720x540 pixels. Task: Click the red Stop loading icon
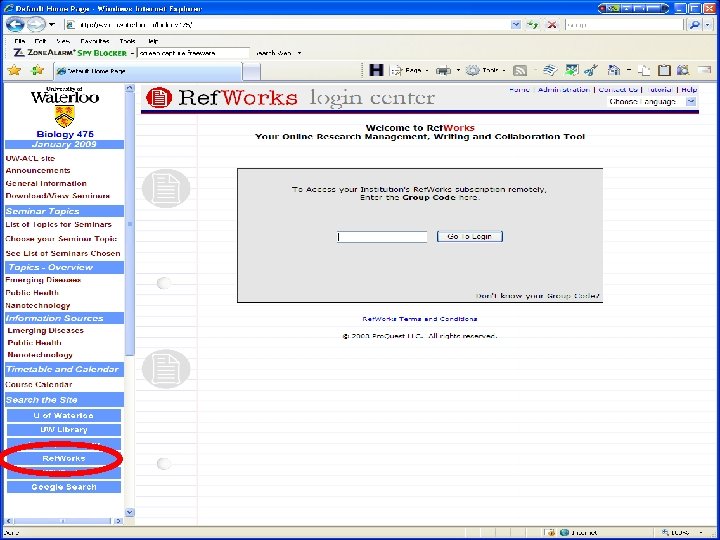click(x=552, y=25)
